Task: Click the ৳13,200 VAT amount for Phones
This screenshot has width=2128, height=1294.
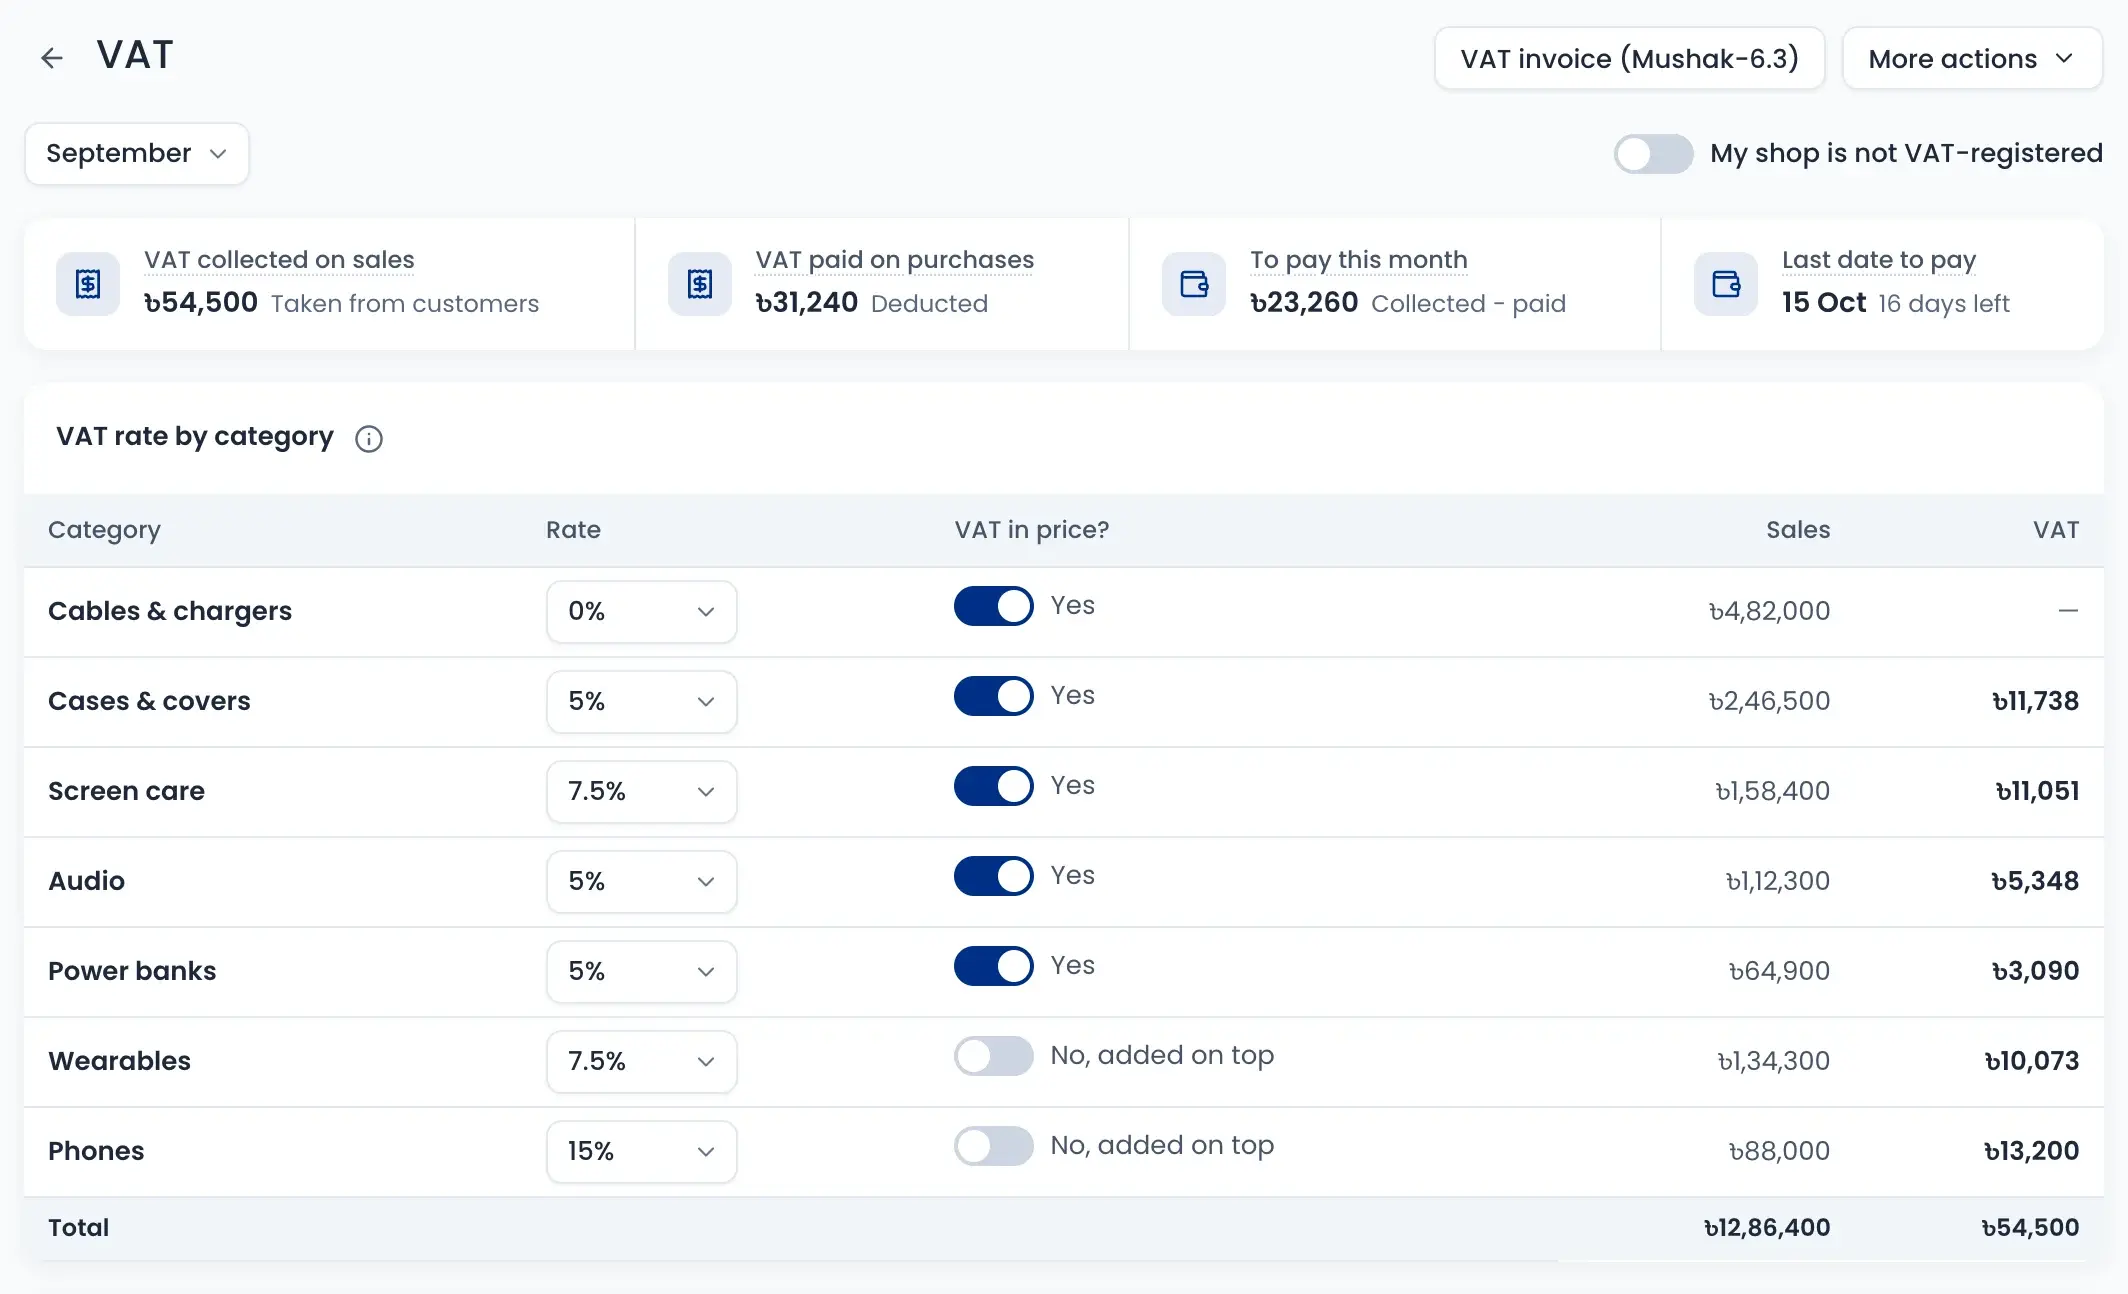Action: (x=2031, y=1151)
